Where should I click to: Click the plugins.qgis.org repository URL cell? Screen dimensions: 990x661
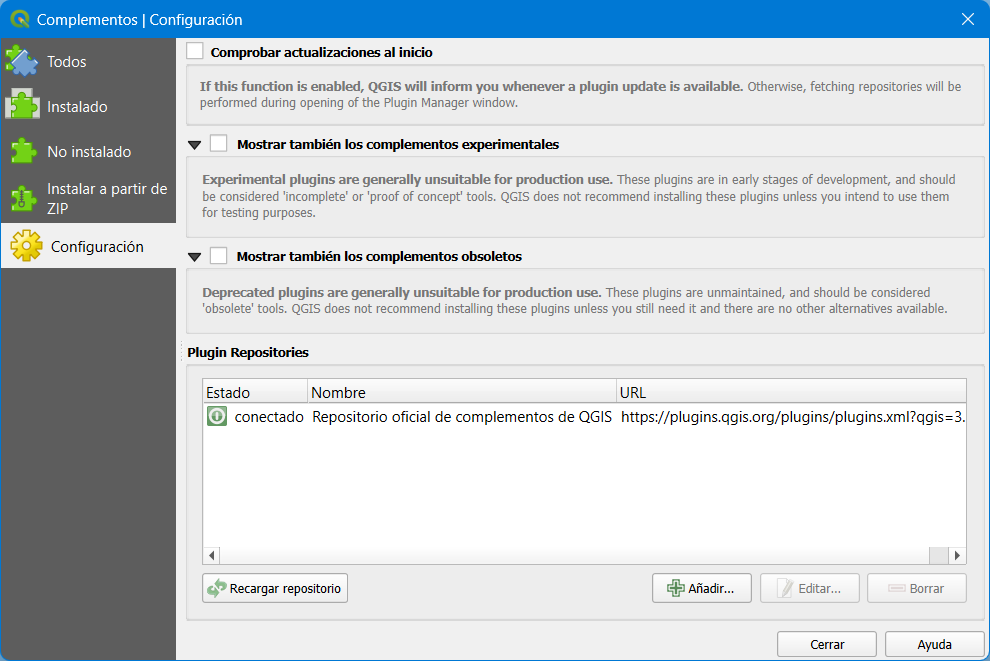click(x=792, y=417)
